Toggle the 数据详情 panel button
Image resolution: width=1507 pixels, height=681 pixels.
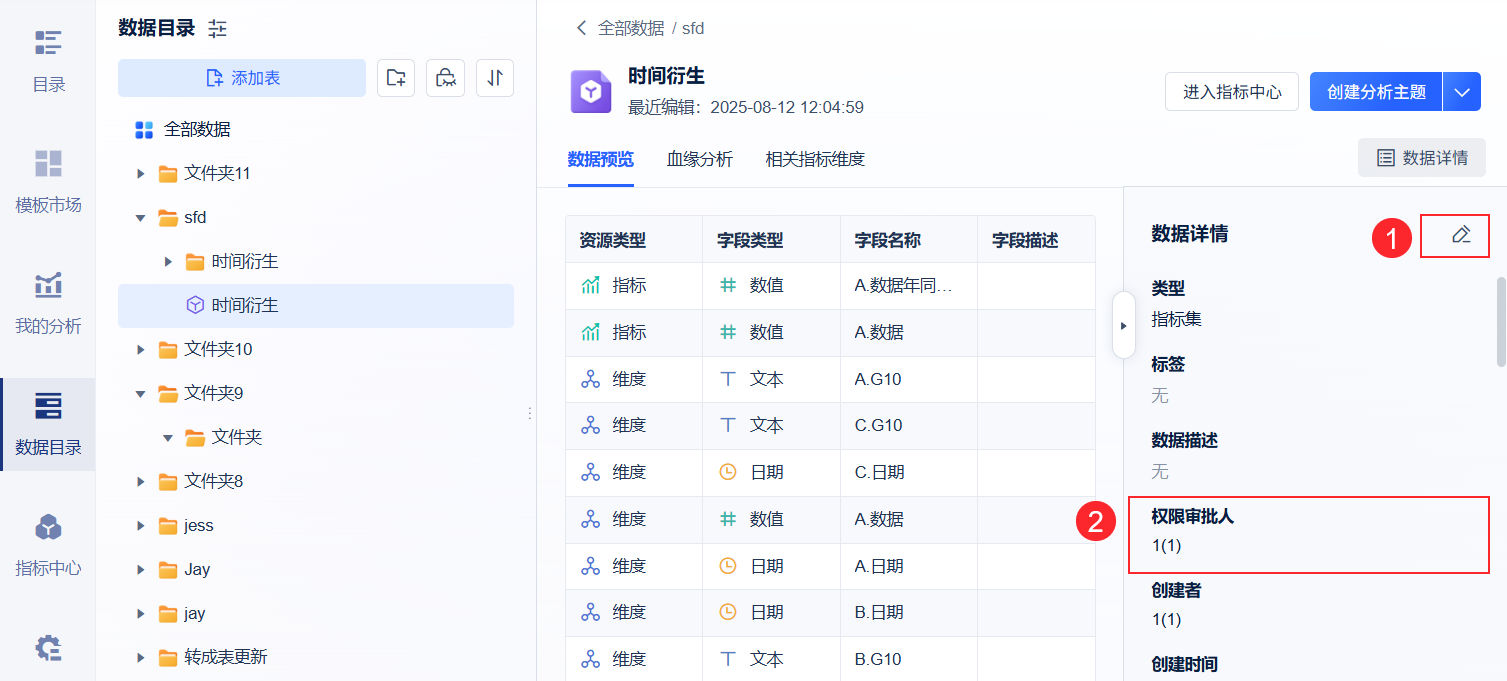pyautogui.click(x=1421, y=157)
